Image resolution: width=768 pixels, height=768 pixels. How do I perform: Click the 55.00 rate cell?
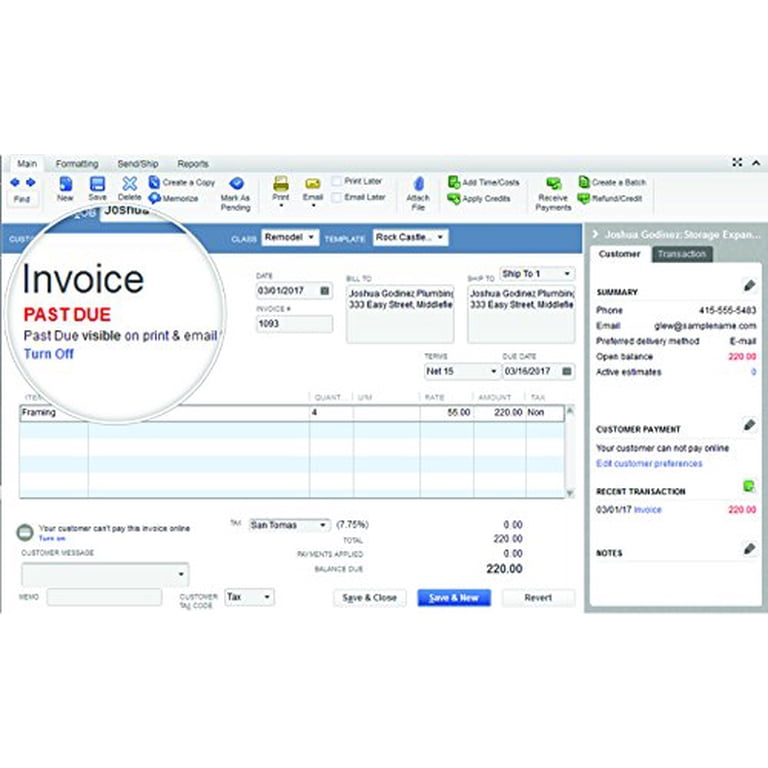[446, 413]
